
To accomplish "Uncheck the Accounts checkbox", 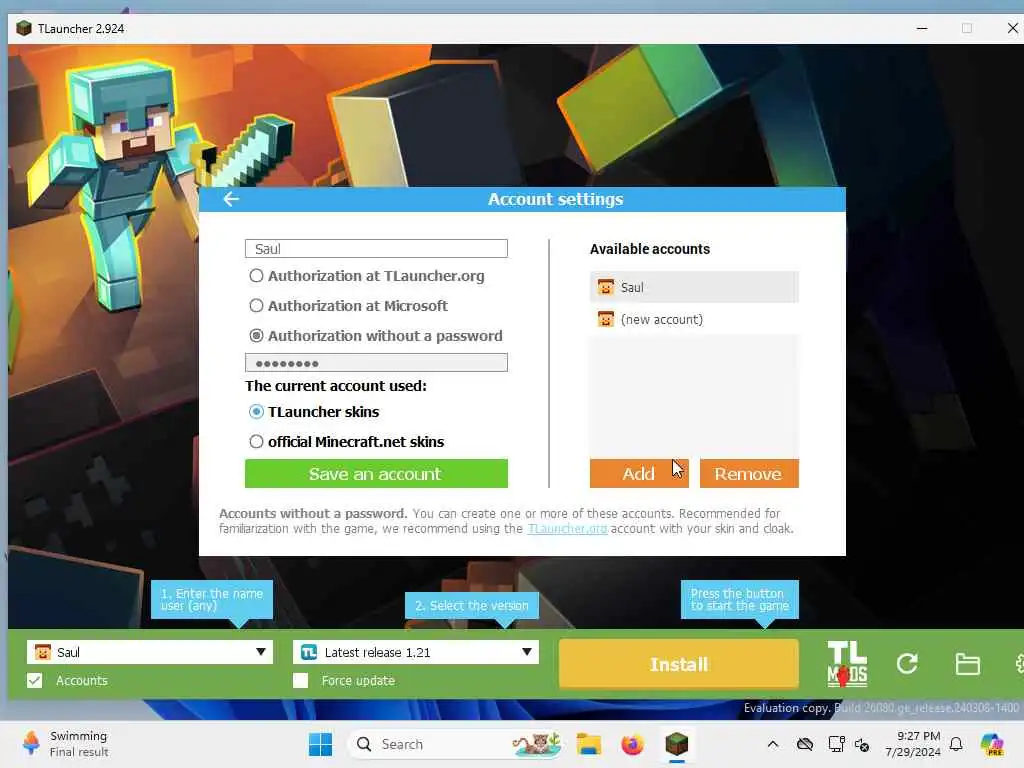I will [x=35, y=680].
